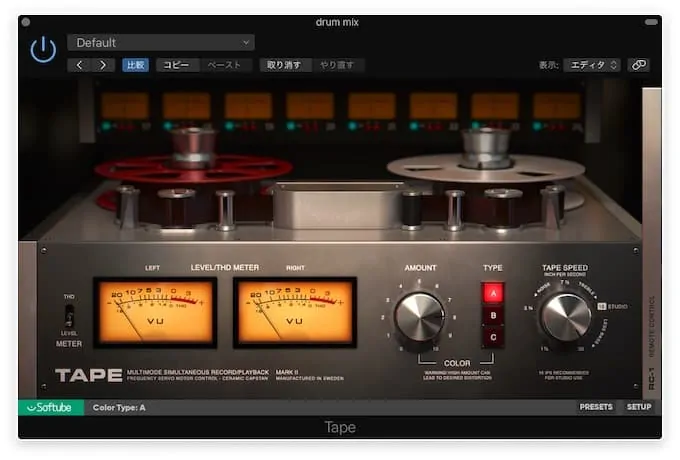Open the エディタ view dropdown
This screenshot has height=460, width=680.
point(592,65)
